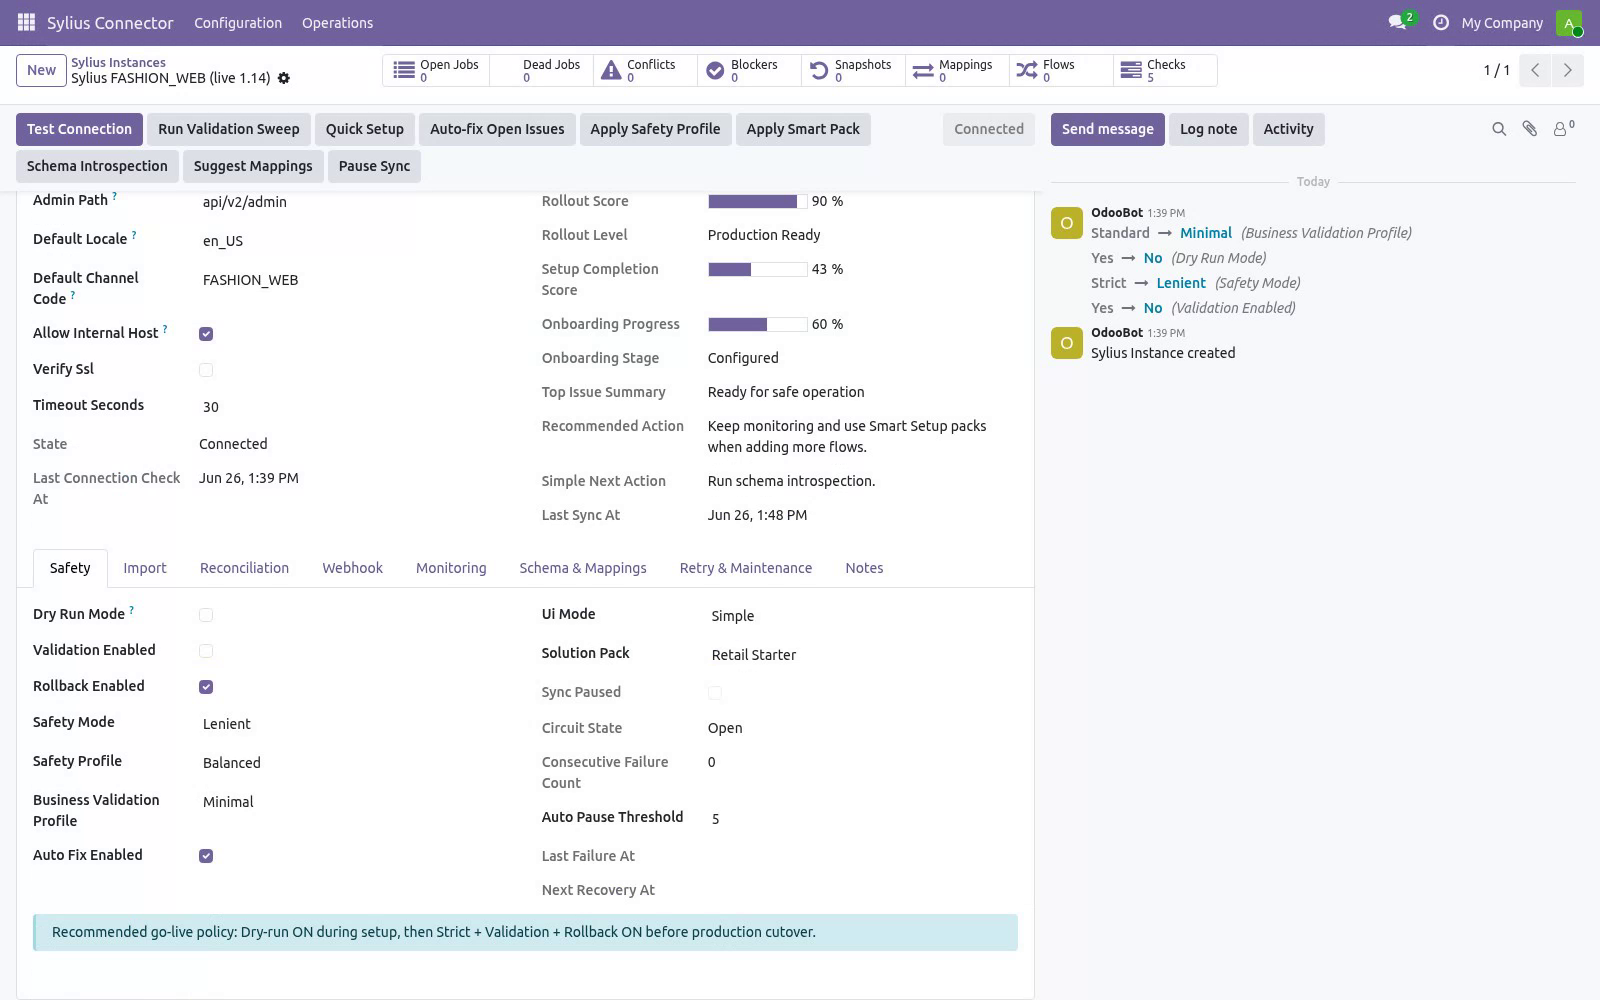This screenshot has height=1000, width=1600.
Task: Show the Allow Internal Host help mark
Action: click(165, 329)
